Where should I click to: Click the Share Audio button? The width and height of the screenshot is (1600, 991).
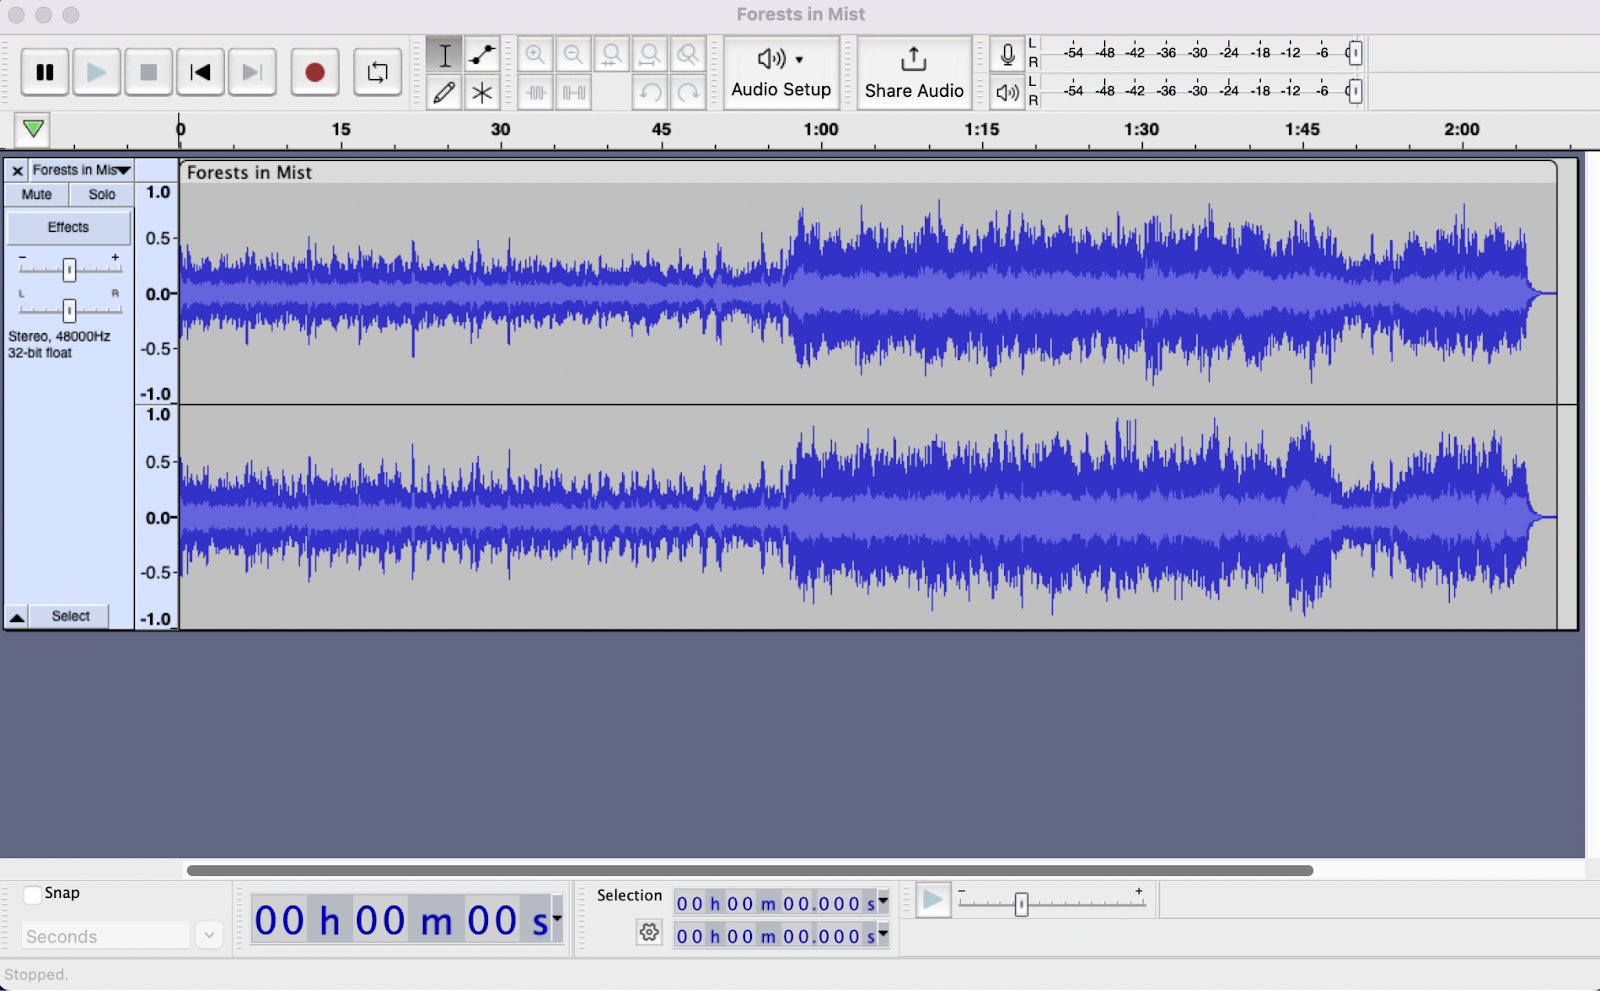pos(913,72)
